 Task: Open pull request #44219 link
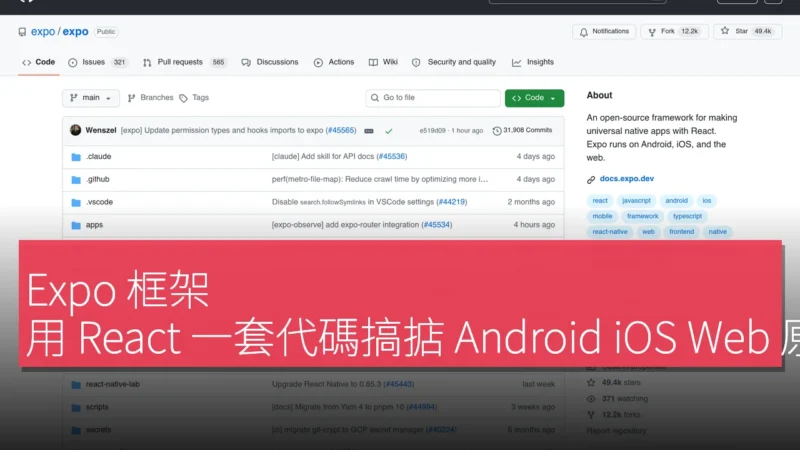[x=452, y=202]
